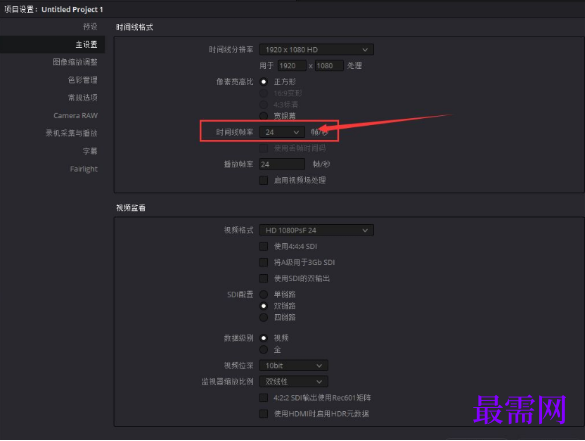
Task: Select the 16:9 变形 pixel aspect radio
Action: tap(264, 93)
